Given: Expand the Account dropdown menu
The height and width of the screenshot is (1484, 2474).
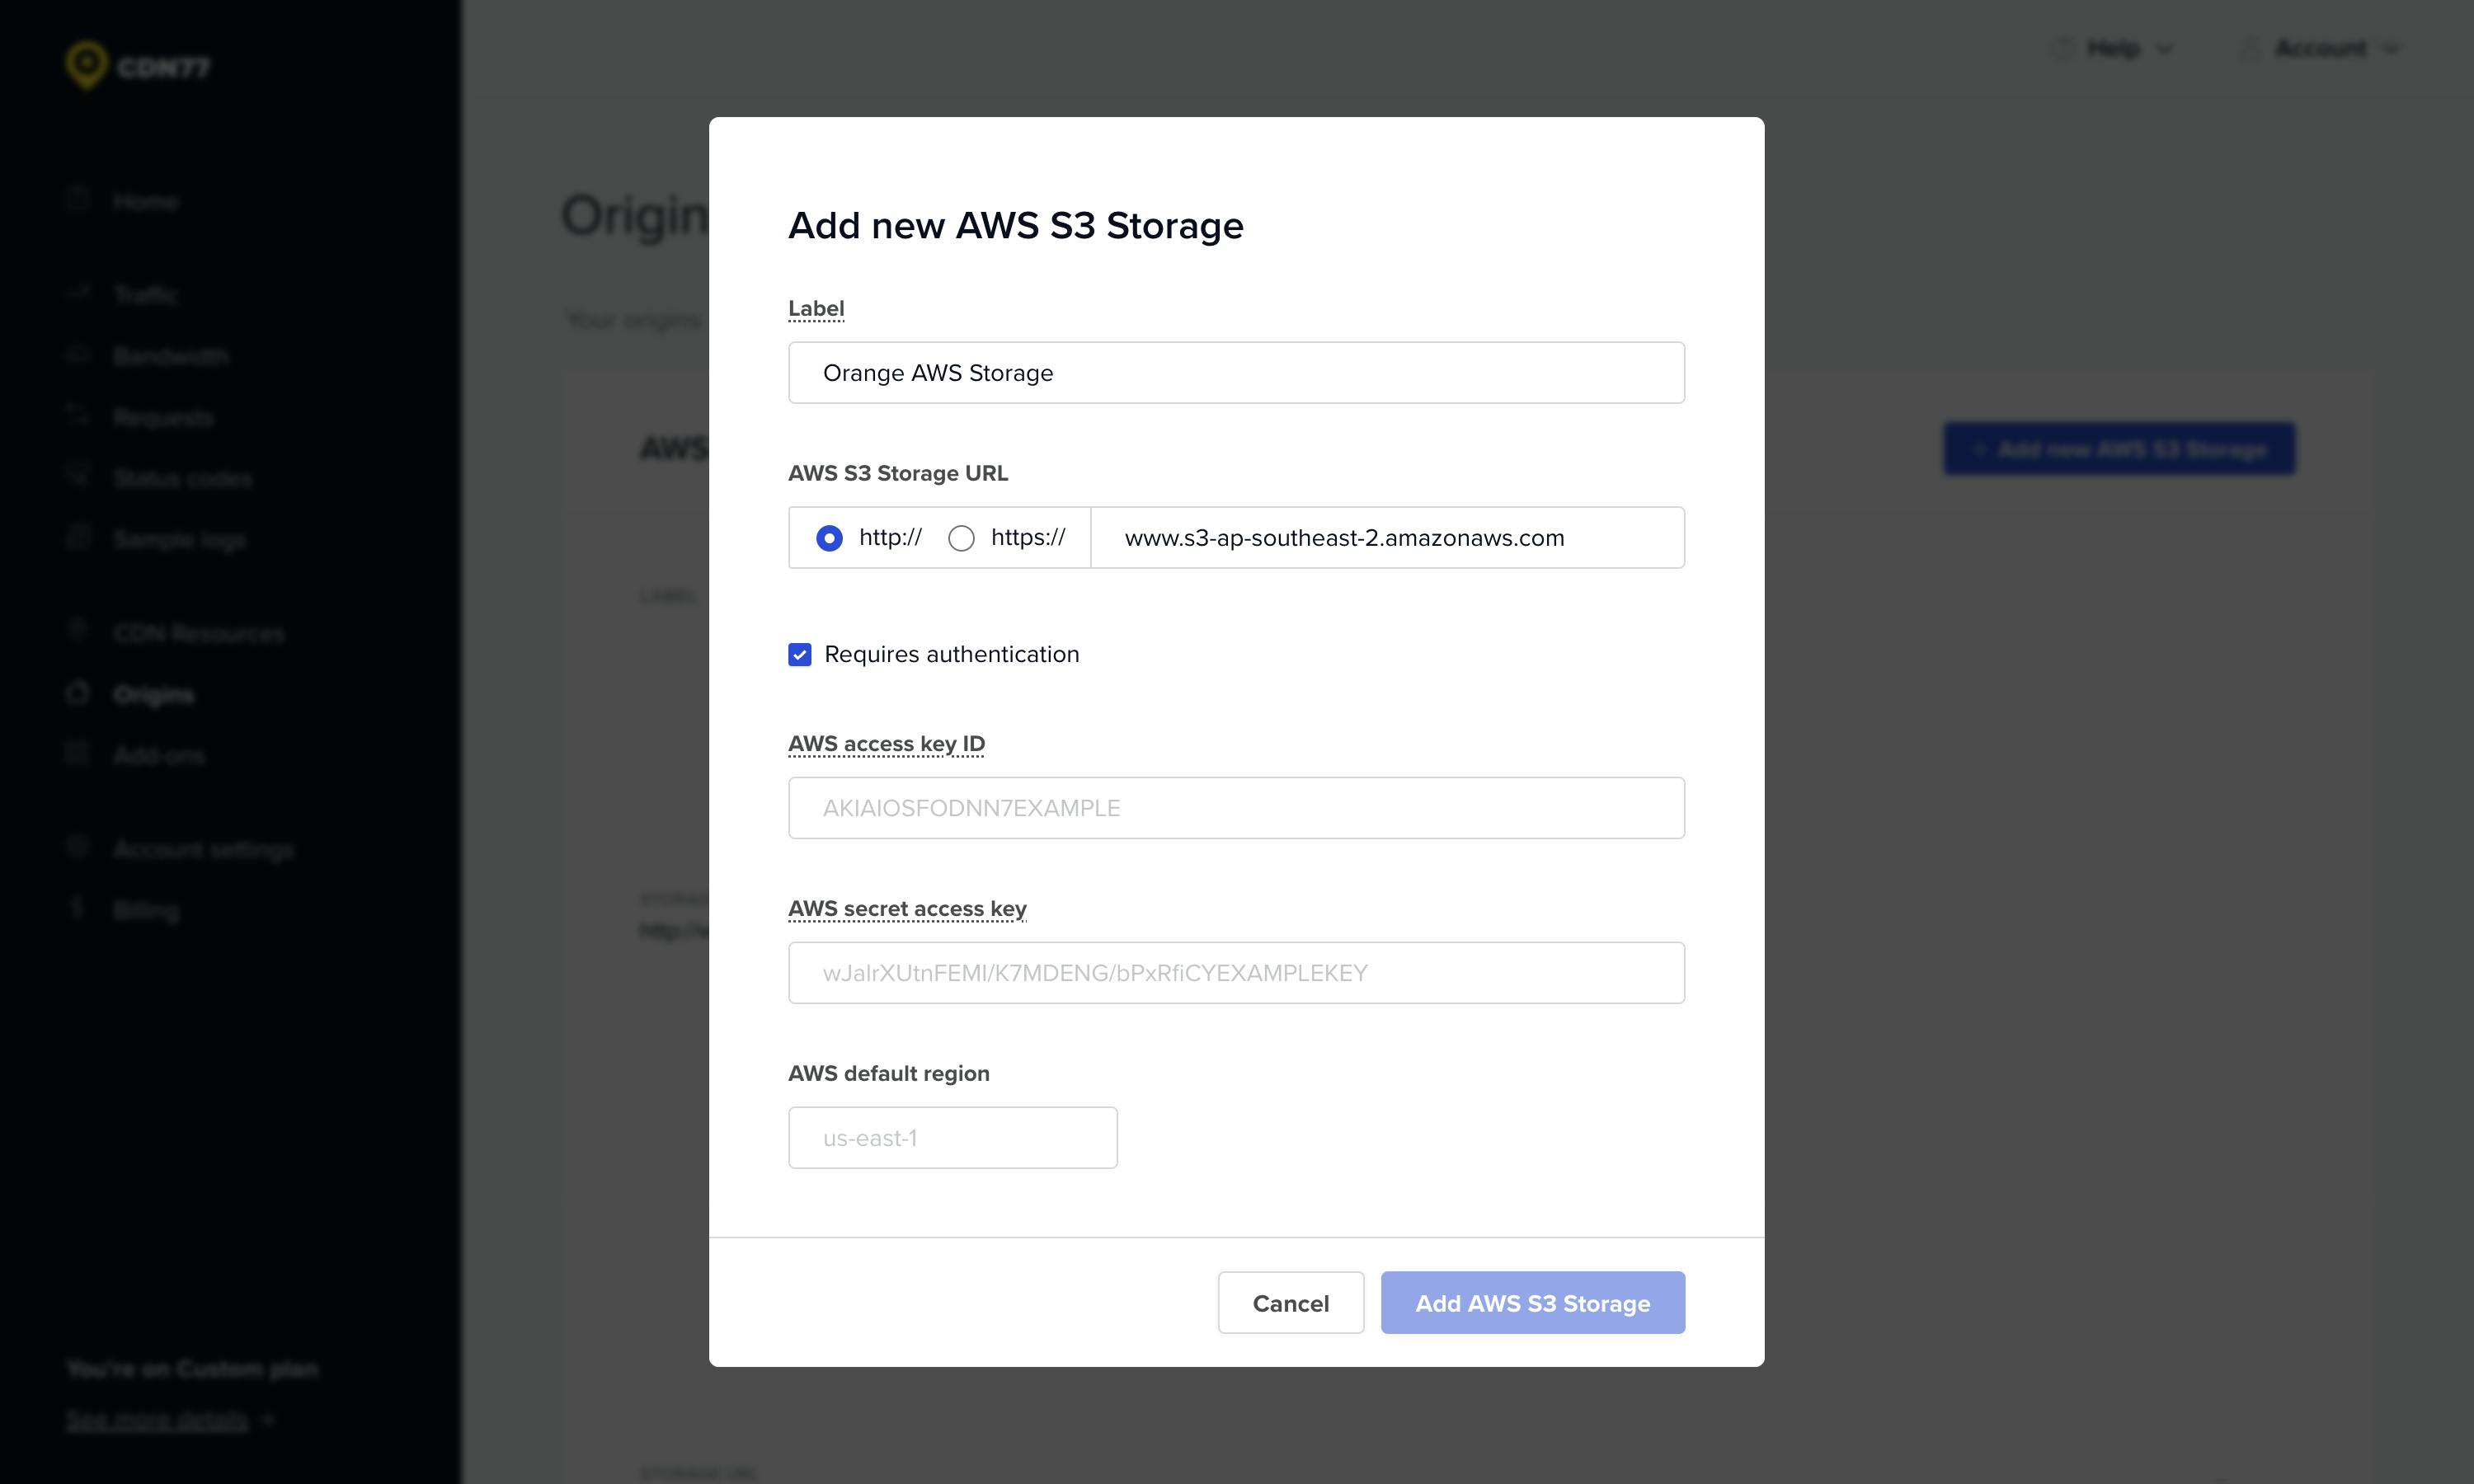Looking at the screenshot, I should pos(2320,48).
